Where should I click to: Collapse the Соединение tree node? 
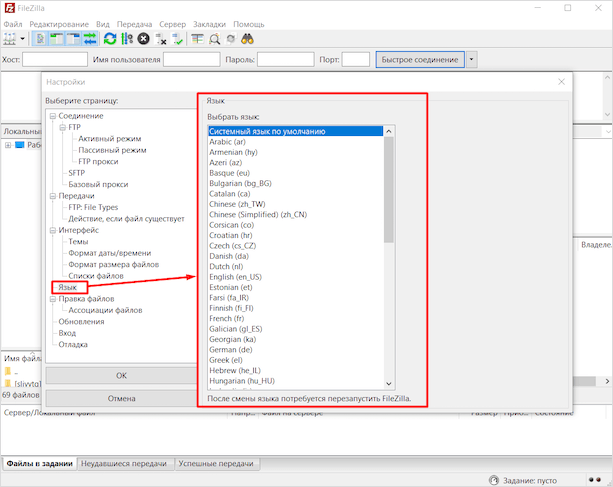pyautogui.click(x=51, y=116)
